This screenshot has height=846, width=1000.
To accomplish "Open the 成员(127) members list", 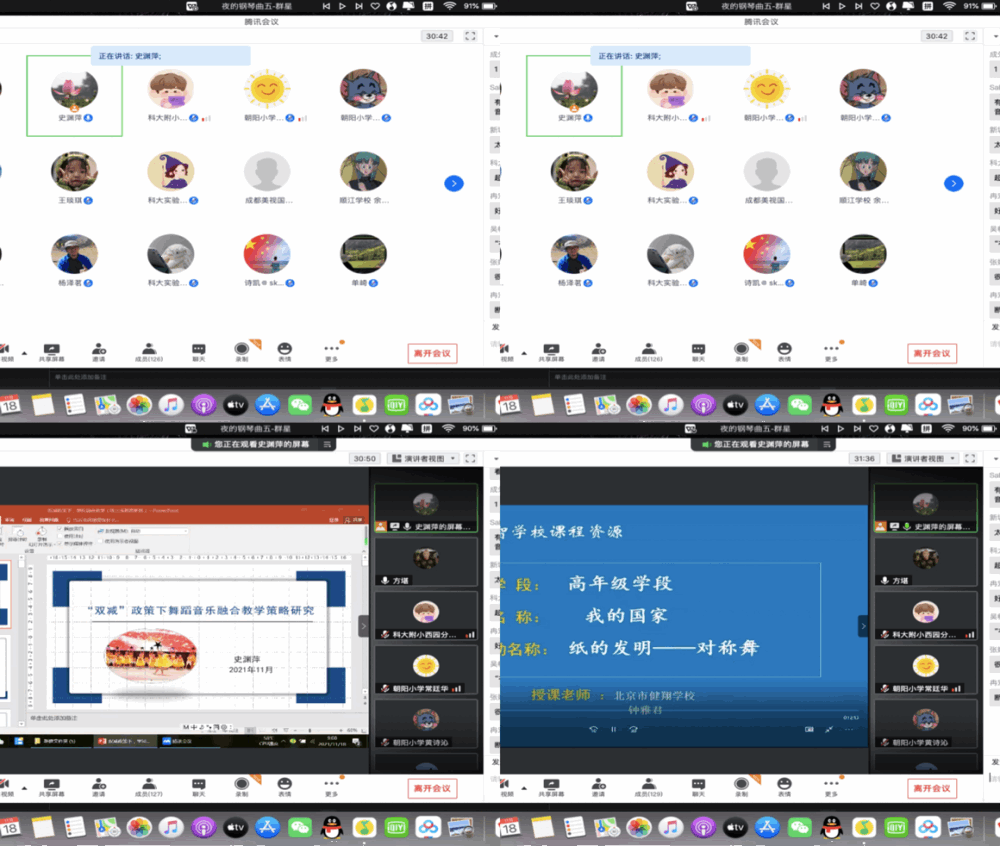I will (148, 787).
